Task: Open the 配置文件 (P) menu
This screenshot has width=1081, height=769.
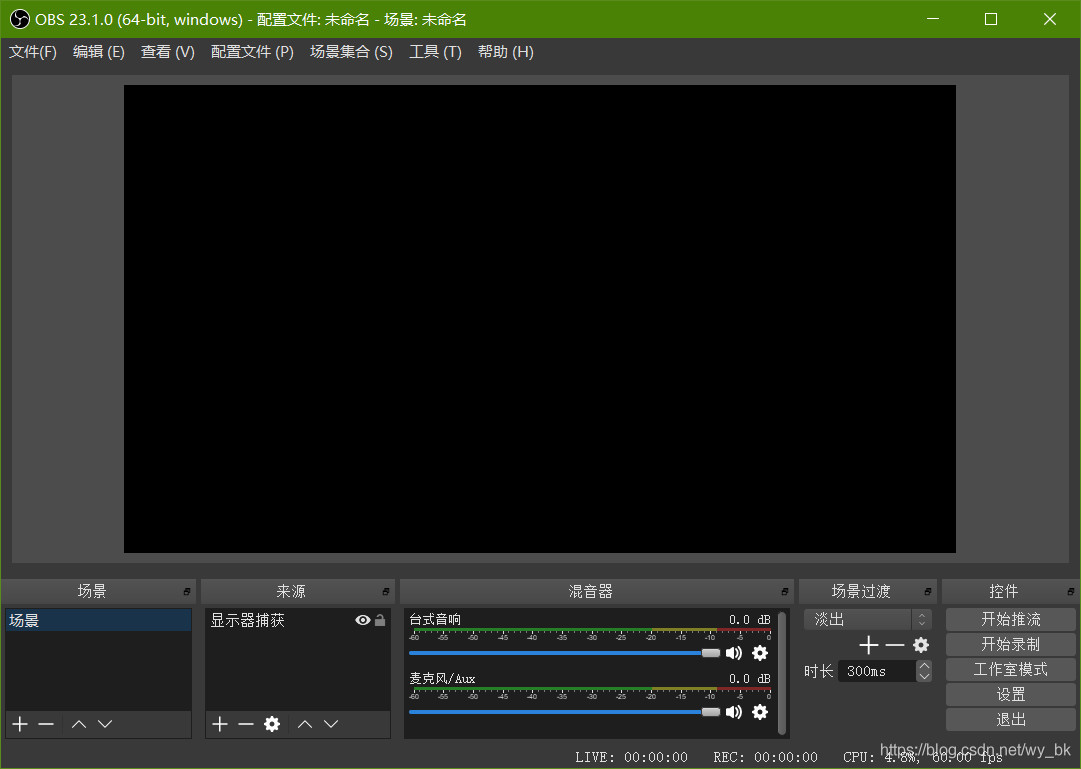Action: tap(252, 52)
